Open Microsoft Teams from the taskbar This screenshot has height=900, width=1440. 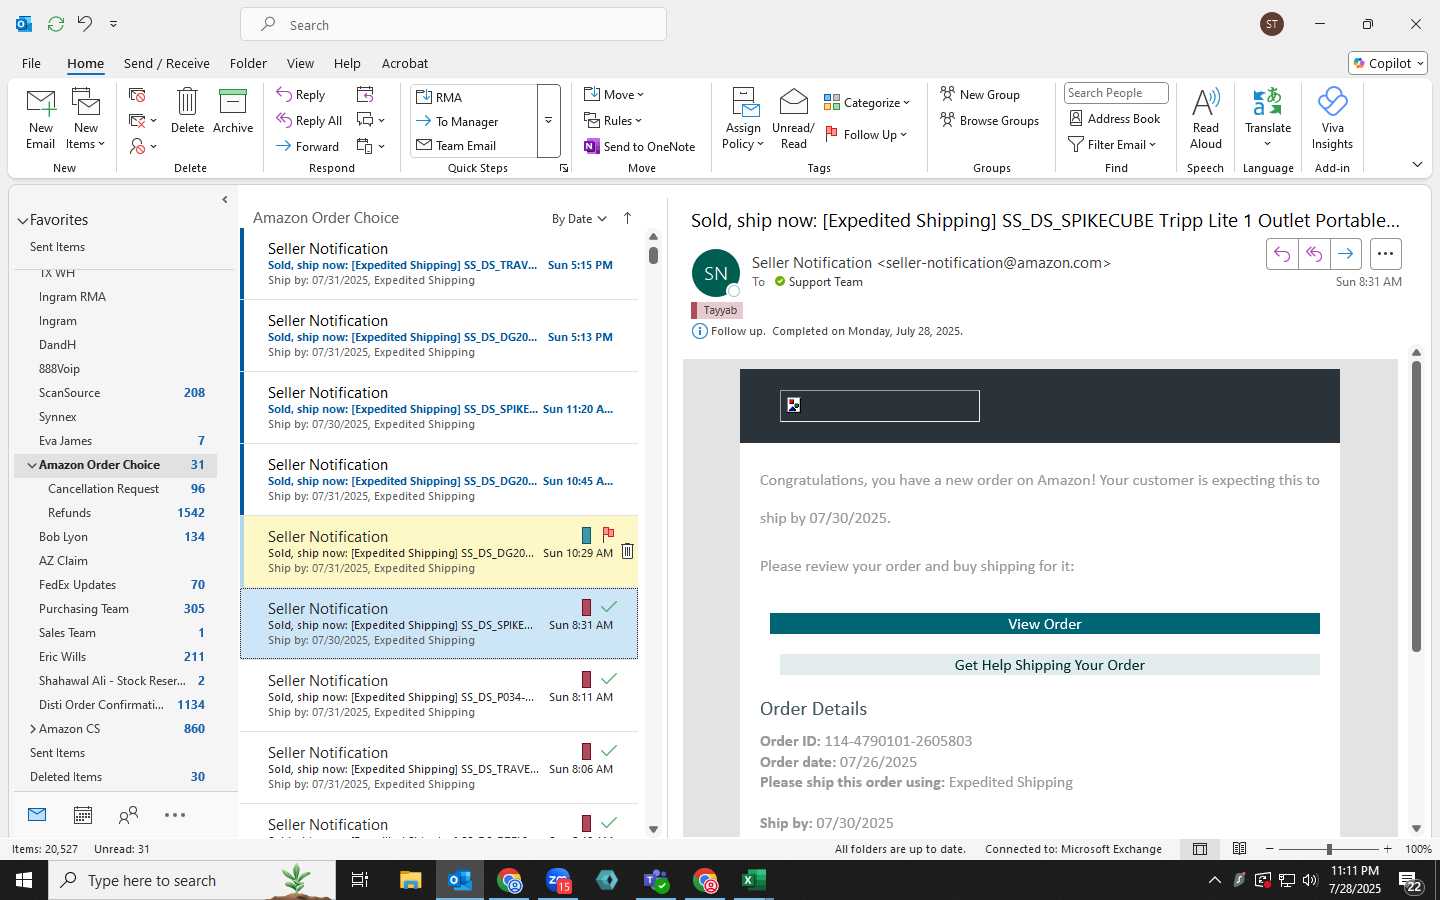coord(656,880)
